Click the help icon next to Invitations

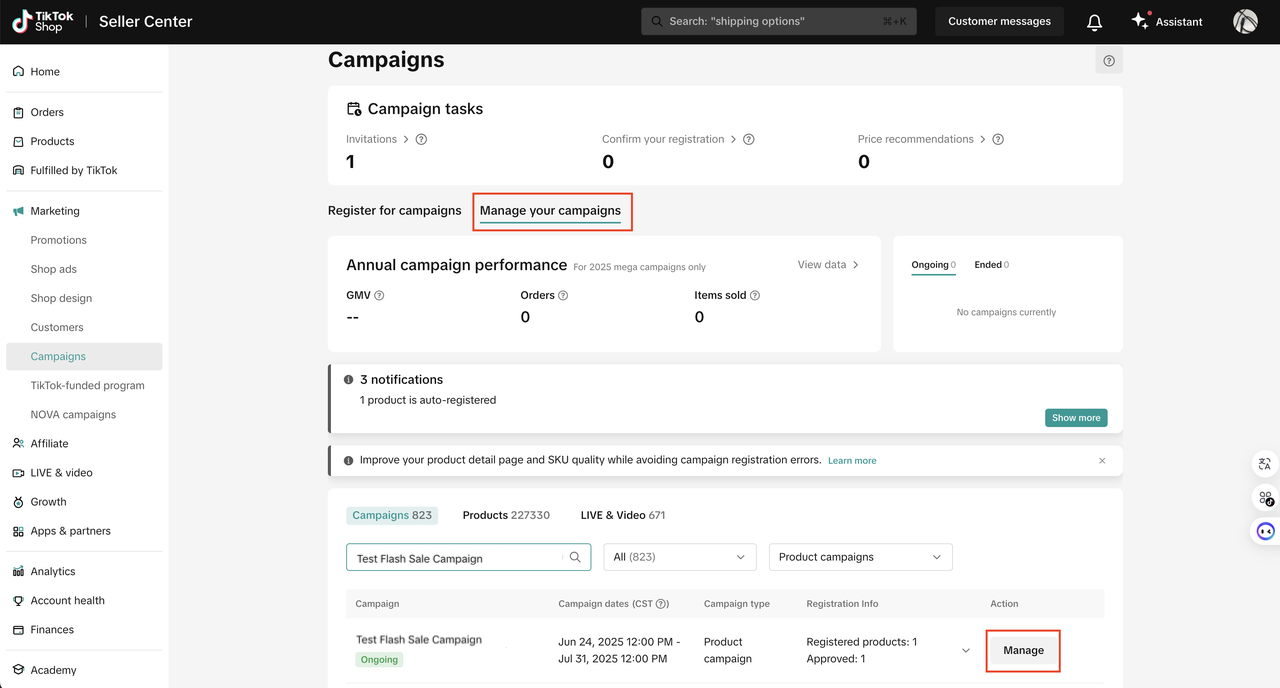click(421, 140)
